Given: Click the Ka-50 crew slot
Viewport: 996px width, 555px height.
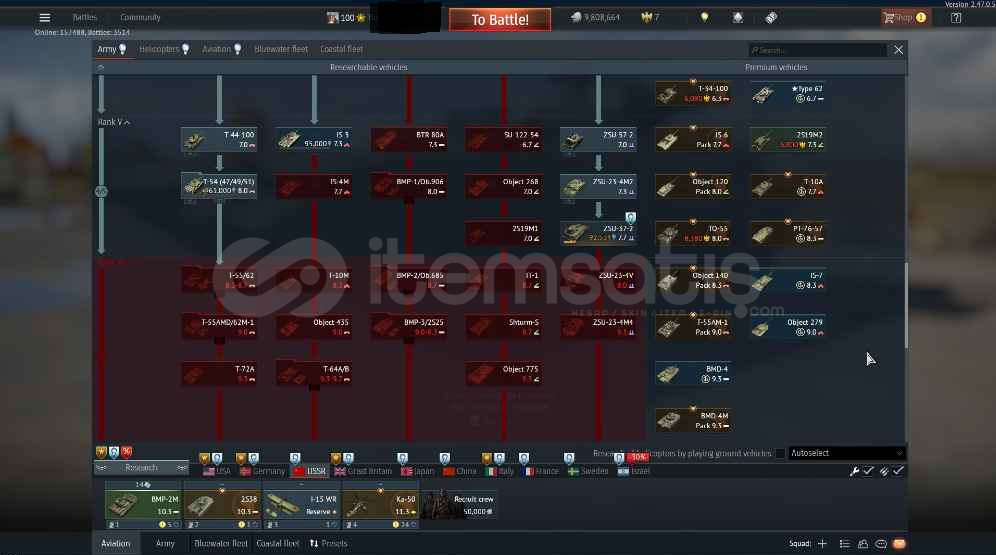Looking at the screenshot, I should (x=380, y=505).
